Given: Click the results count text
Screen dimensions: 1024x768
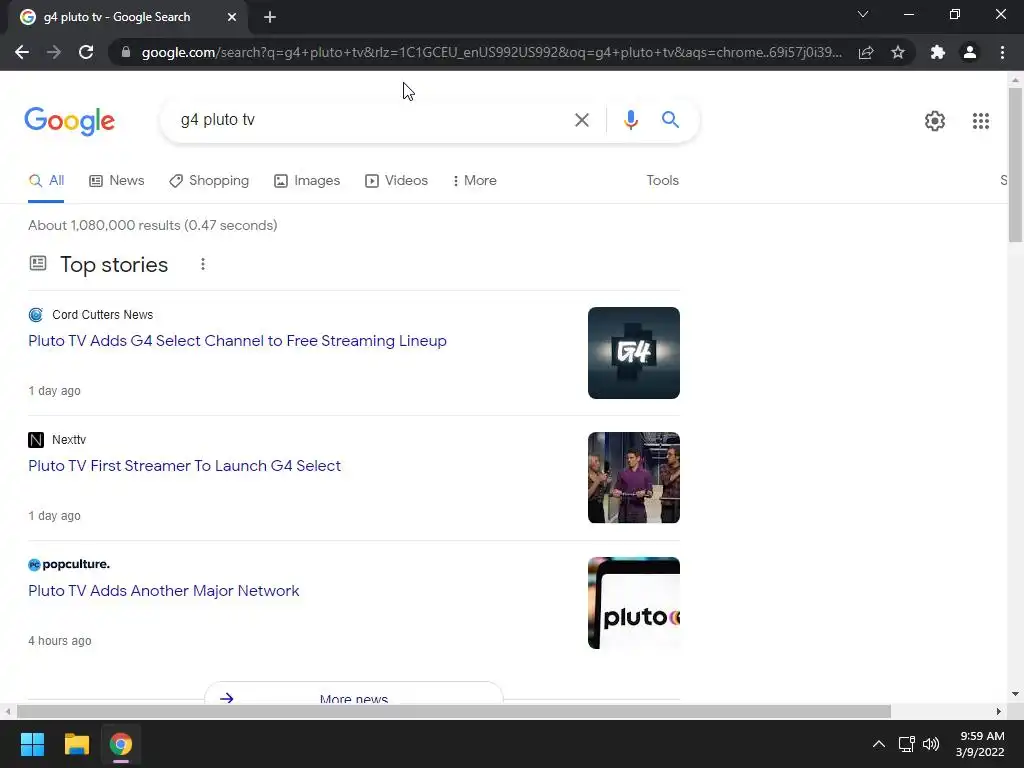Looking at the screenshot, I should click(x=153, y=225).
